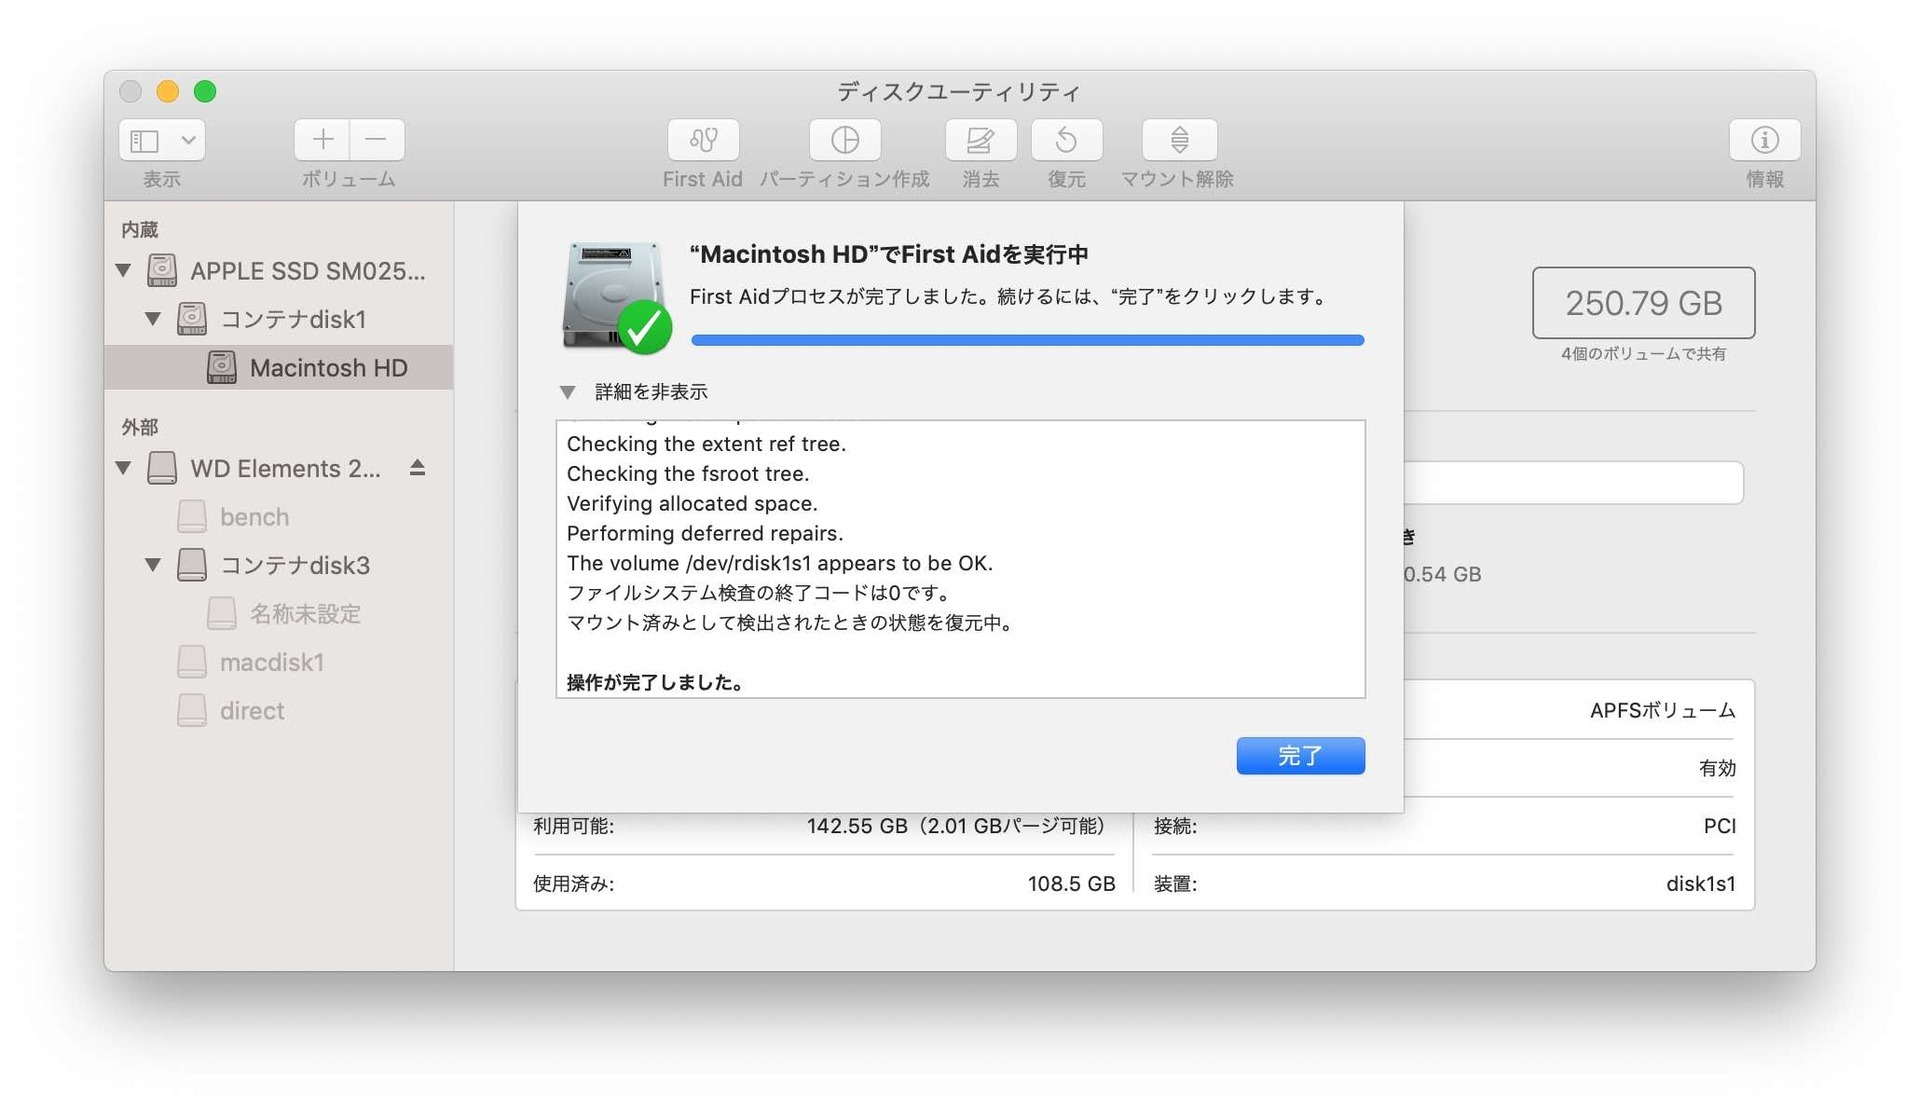Click the PCI connection value
Viewport: 1920px width, 1109px height.
(x=1720, y=826)
